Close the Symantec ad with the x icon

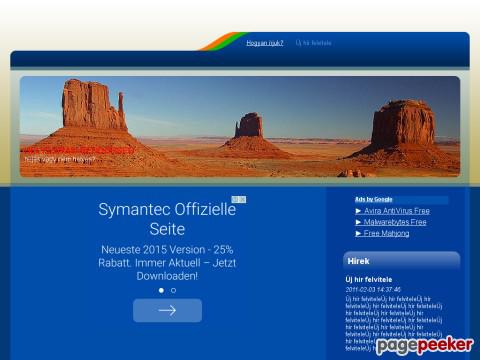[x=243, y=199]
